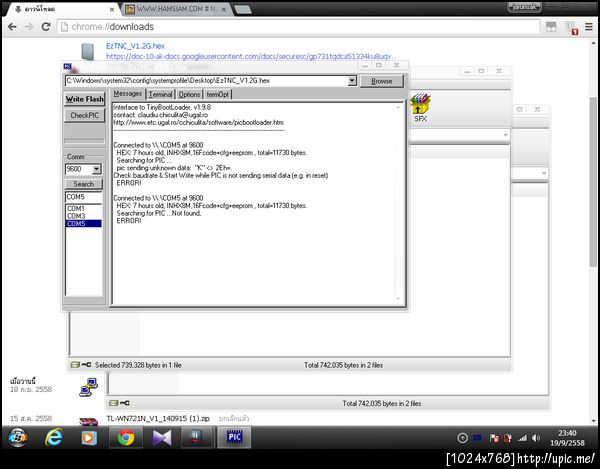
Task: Switch to the Terminal tab
Action: tap(160, 94)
